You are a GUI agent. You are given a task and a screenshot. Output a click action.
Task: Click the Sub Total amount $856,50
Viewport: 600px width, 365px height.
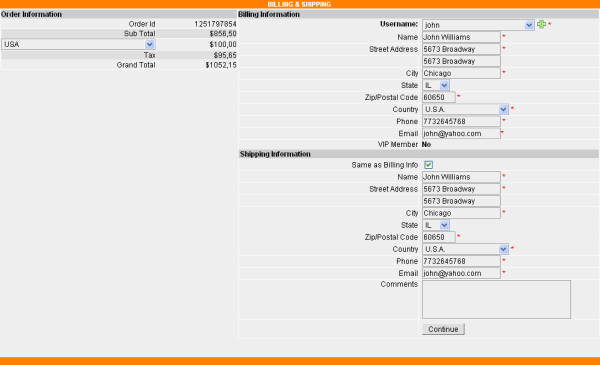(x=223, y=34)
